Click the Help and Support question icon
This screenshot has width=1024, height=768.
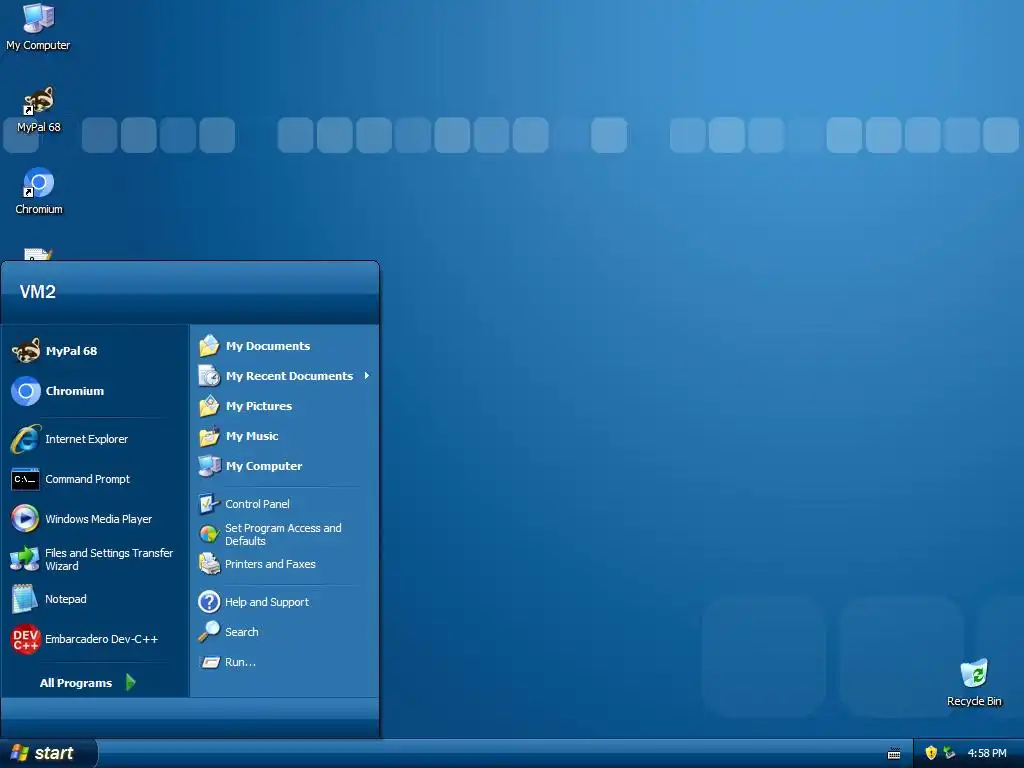click(x=209, y=601)
